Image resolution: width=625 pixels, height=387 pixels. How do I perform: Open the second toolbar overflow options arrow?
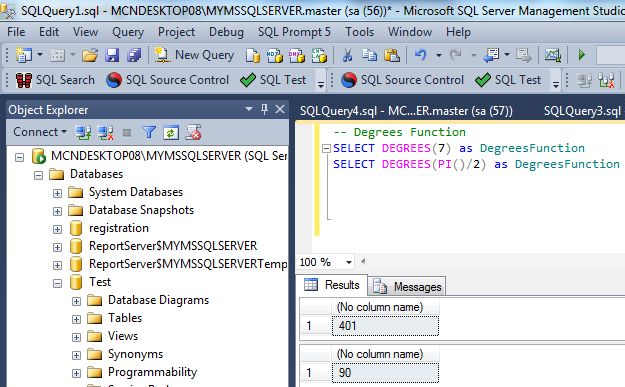click(556, 84)
